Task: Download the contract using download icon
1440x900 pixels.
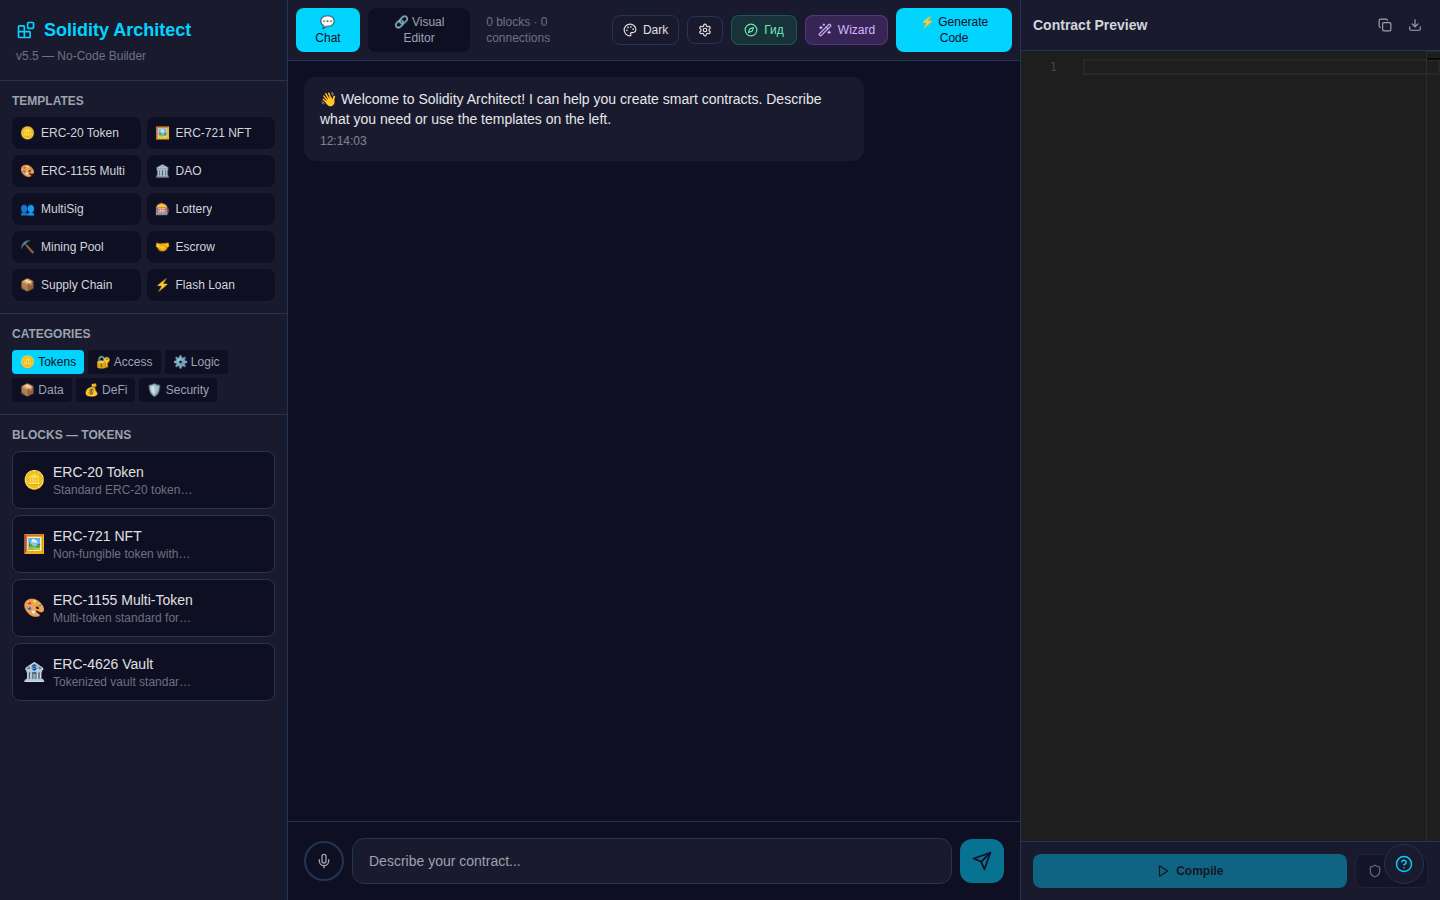Action: tap(1415, 25)
